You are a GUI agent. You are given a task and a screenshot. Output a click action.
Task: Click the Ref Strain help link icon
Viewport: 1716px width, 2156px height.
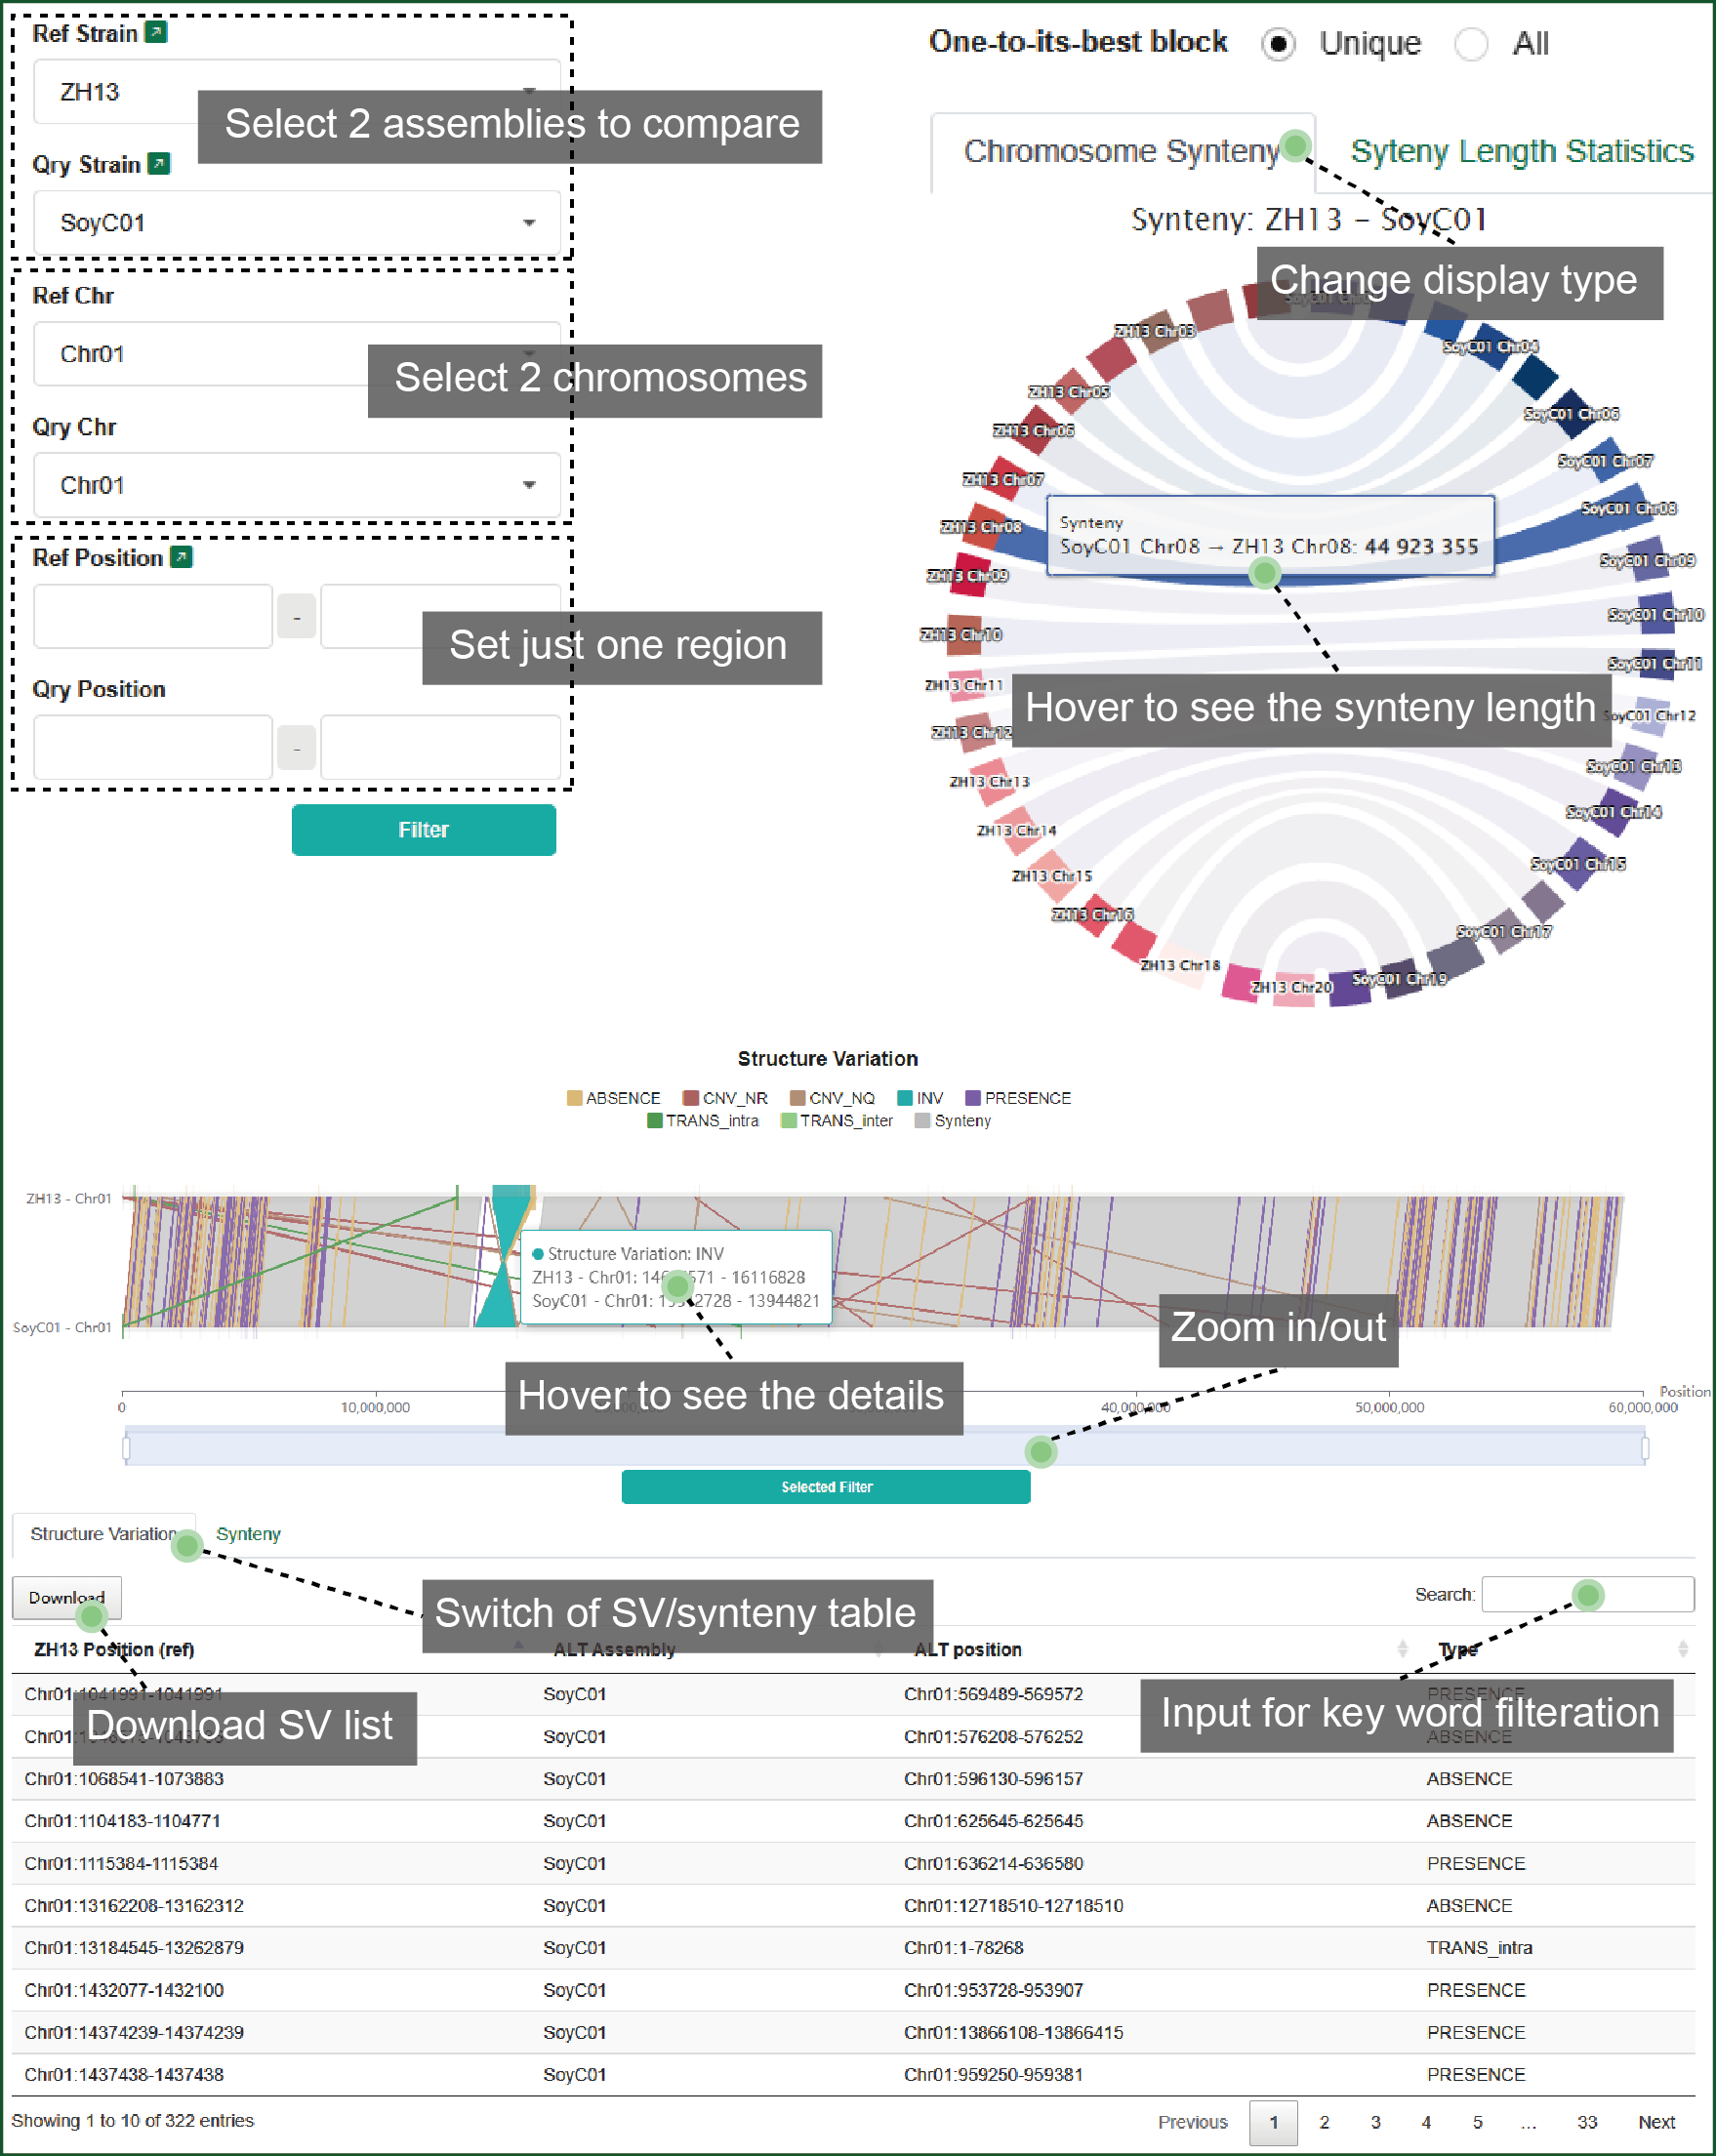pos(155,32)
